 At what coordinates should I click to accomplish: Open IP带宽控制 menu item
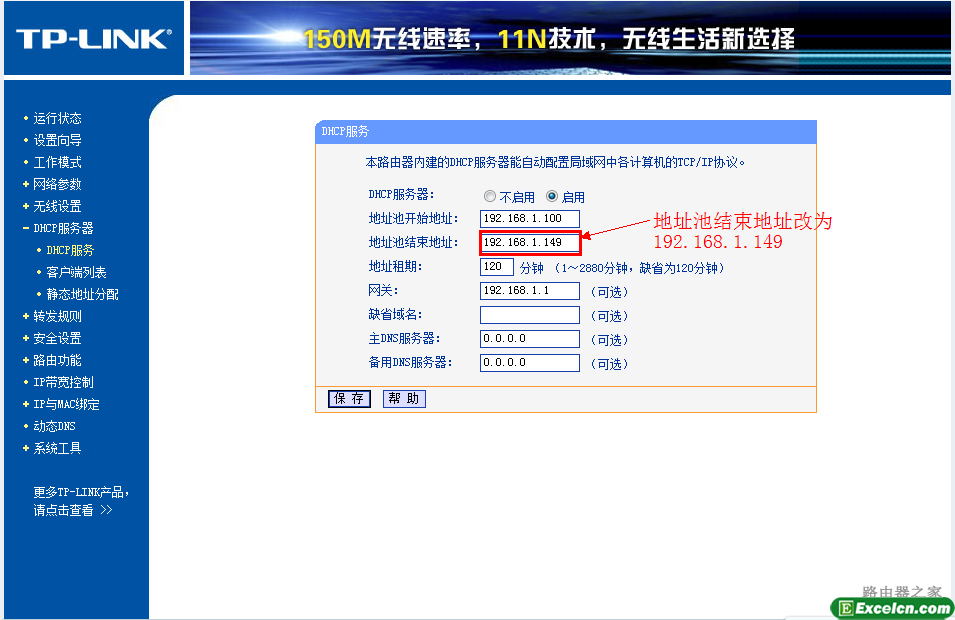(x=63, y=382)
